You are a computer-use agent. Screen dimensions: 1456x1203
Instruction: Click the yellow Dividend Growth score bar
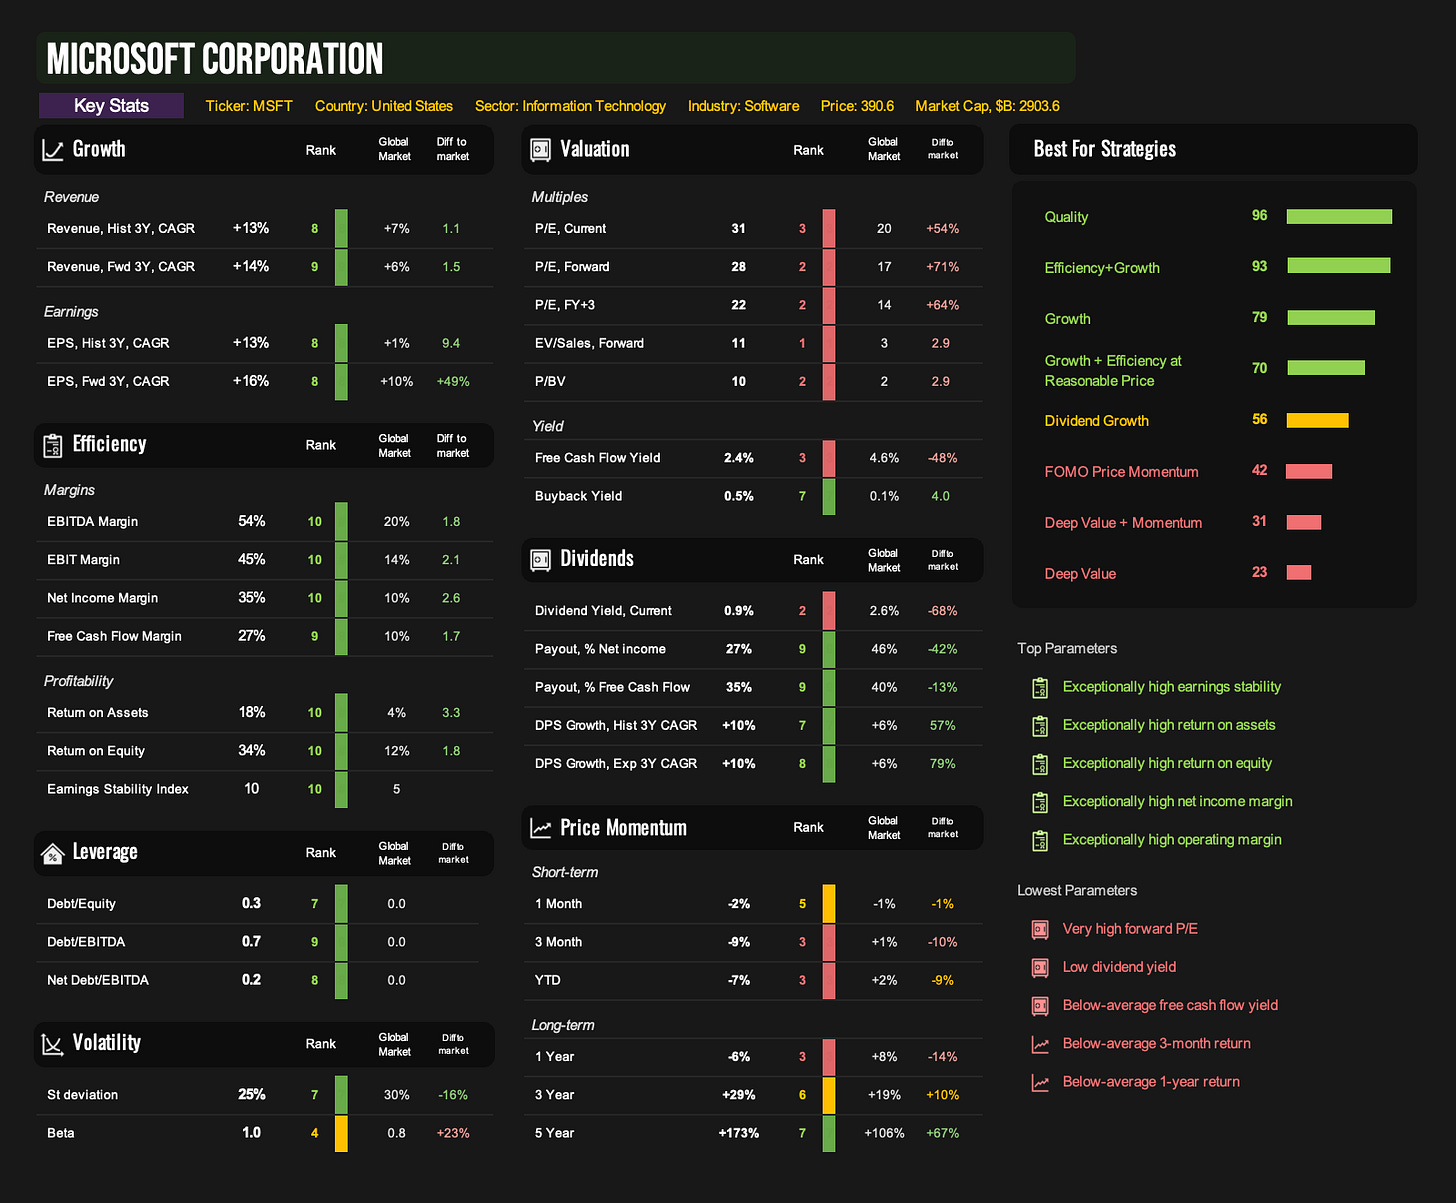coord(1317,420)
